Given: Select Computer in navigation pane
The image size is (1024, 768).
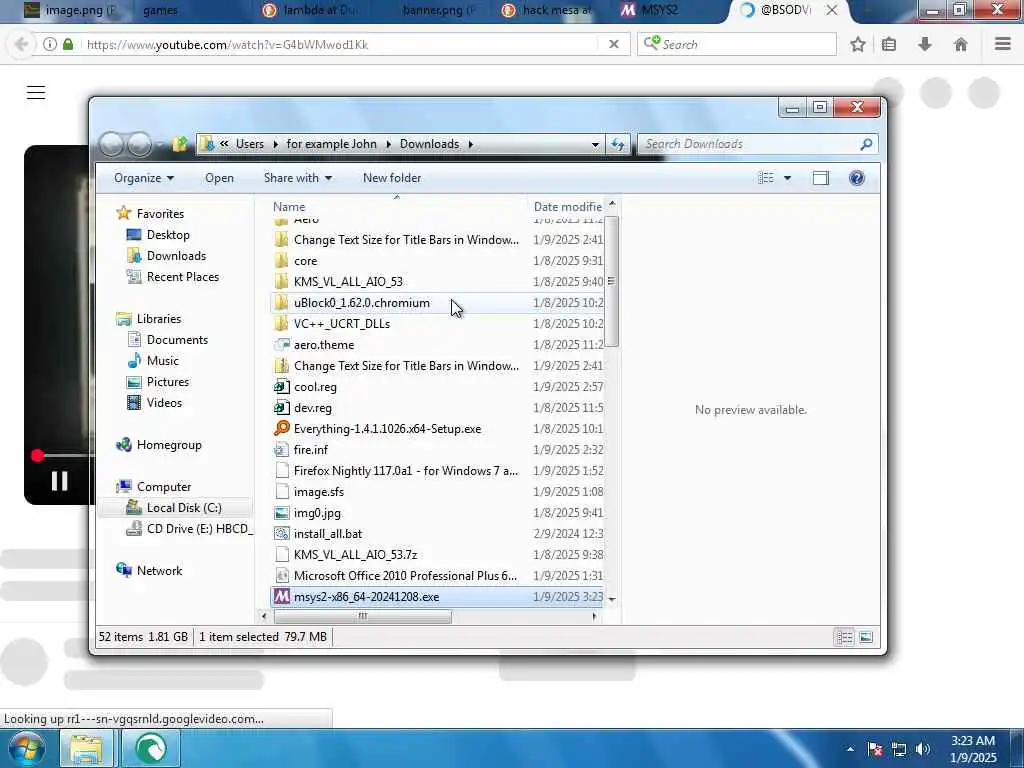Looking at the screenshot, I should (x=164, y=487).
